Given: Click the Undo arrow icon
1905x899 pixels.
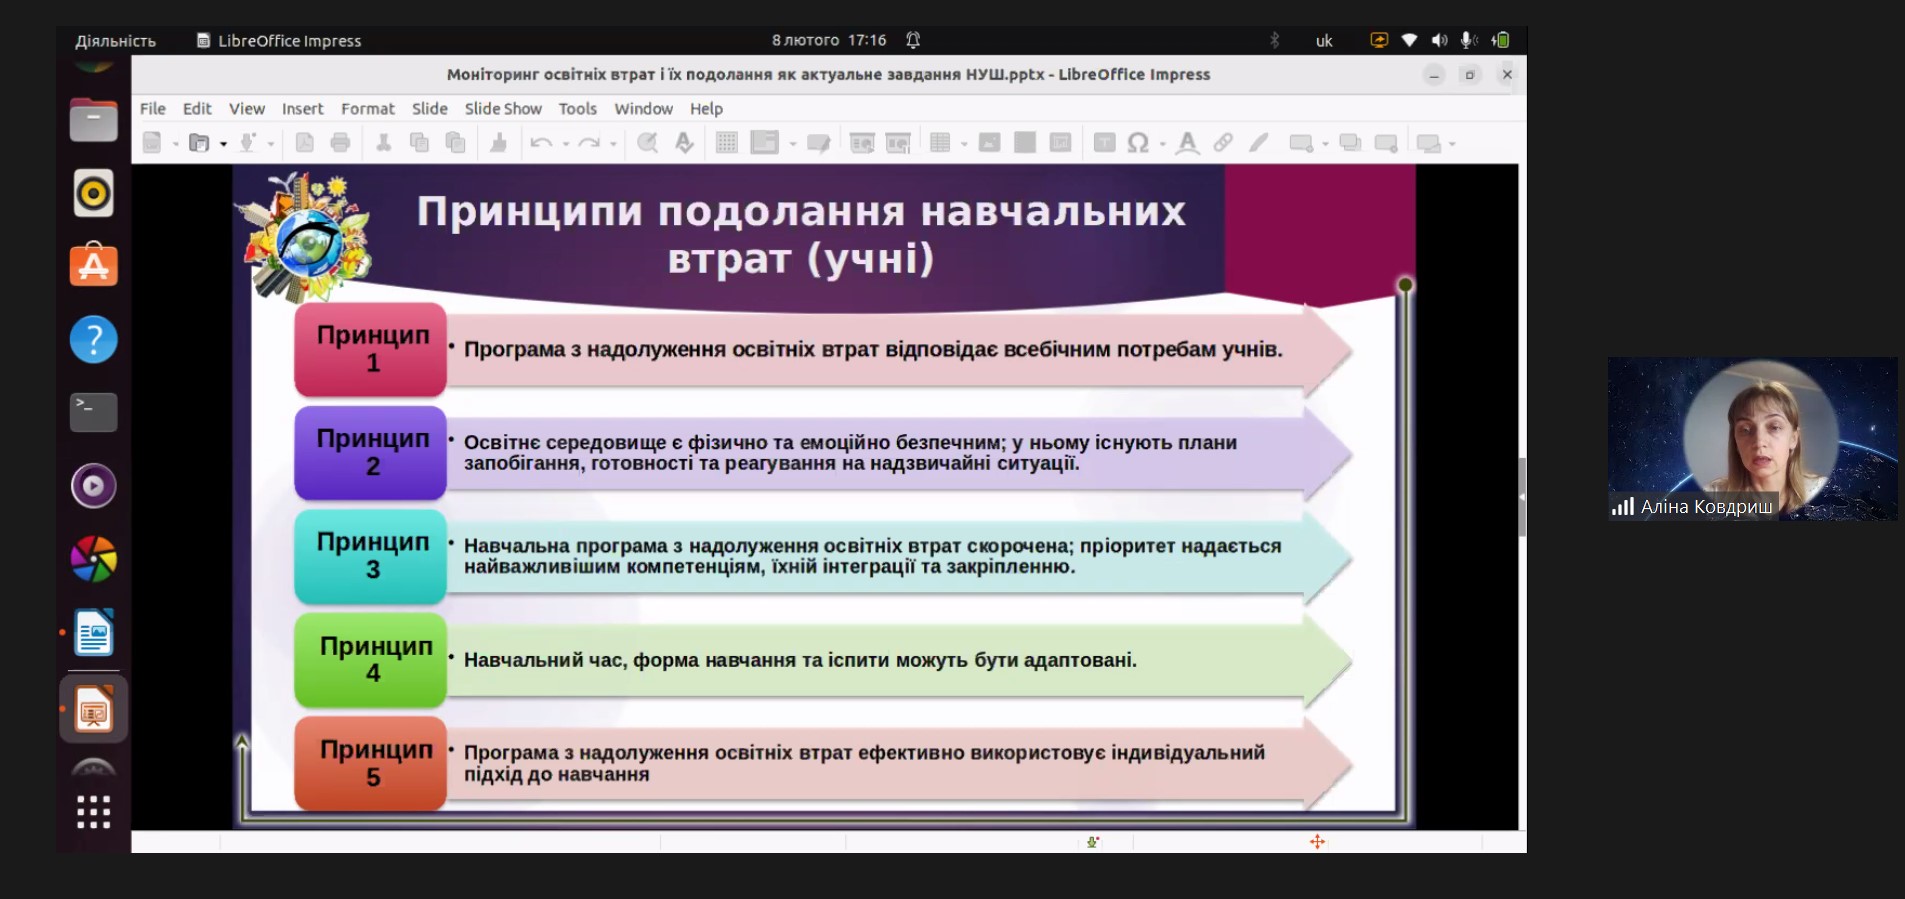Looking at the screenshot, I should [x=541, y=143].
